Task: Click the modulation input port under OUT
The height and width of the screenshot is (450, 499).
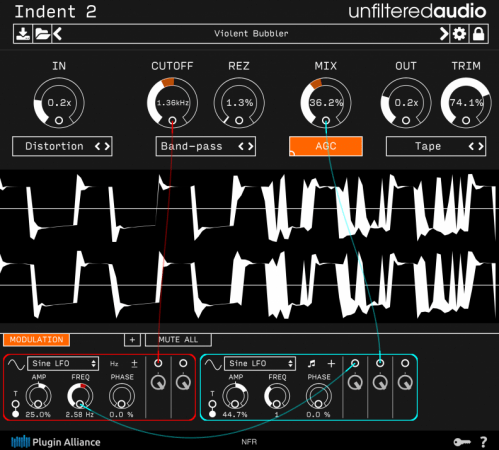Action: (406, 120)
